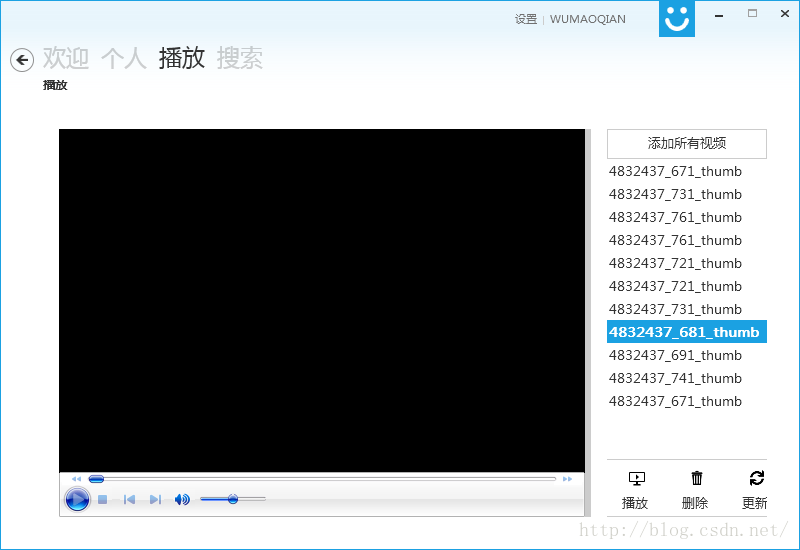Delete the selected video with the 删除 trash icon

(696, 478)
